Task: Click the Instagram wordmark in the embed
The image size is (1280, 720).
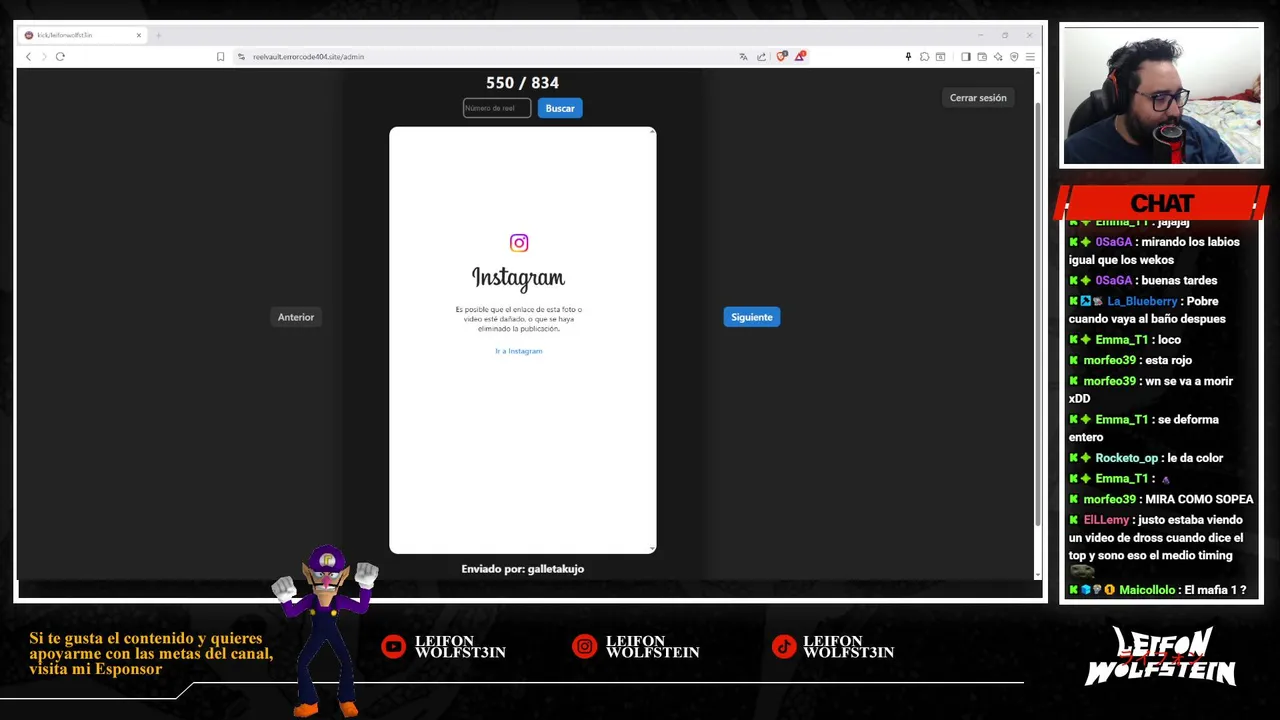Action: click(x=518, y=278)
